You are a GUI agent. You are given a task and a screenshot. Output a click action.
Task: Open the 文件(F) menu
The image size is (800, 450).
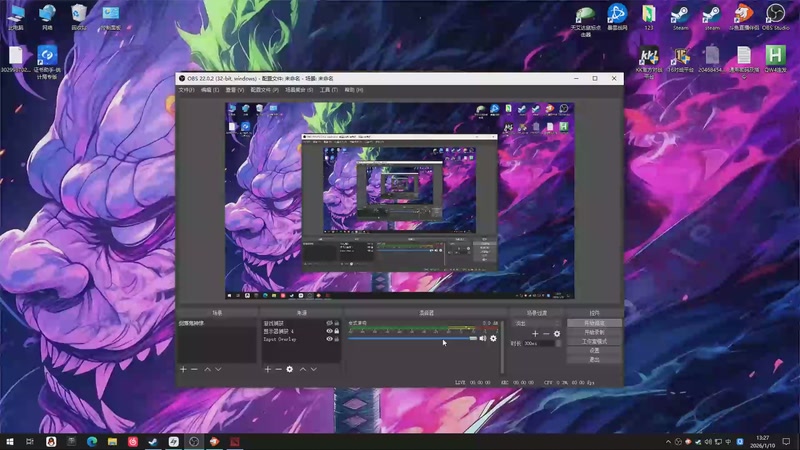tap(186, 90)
